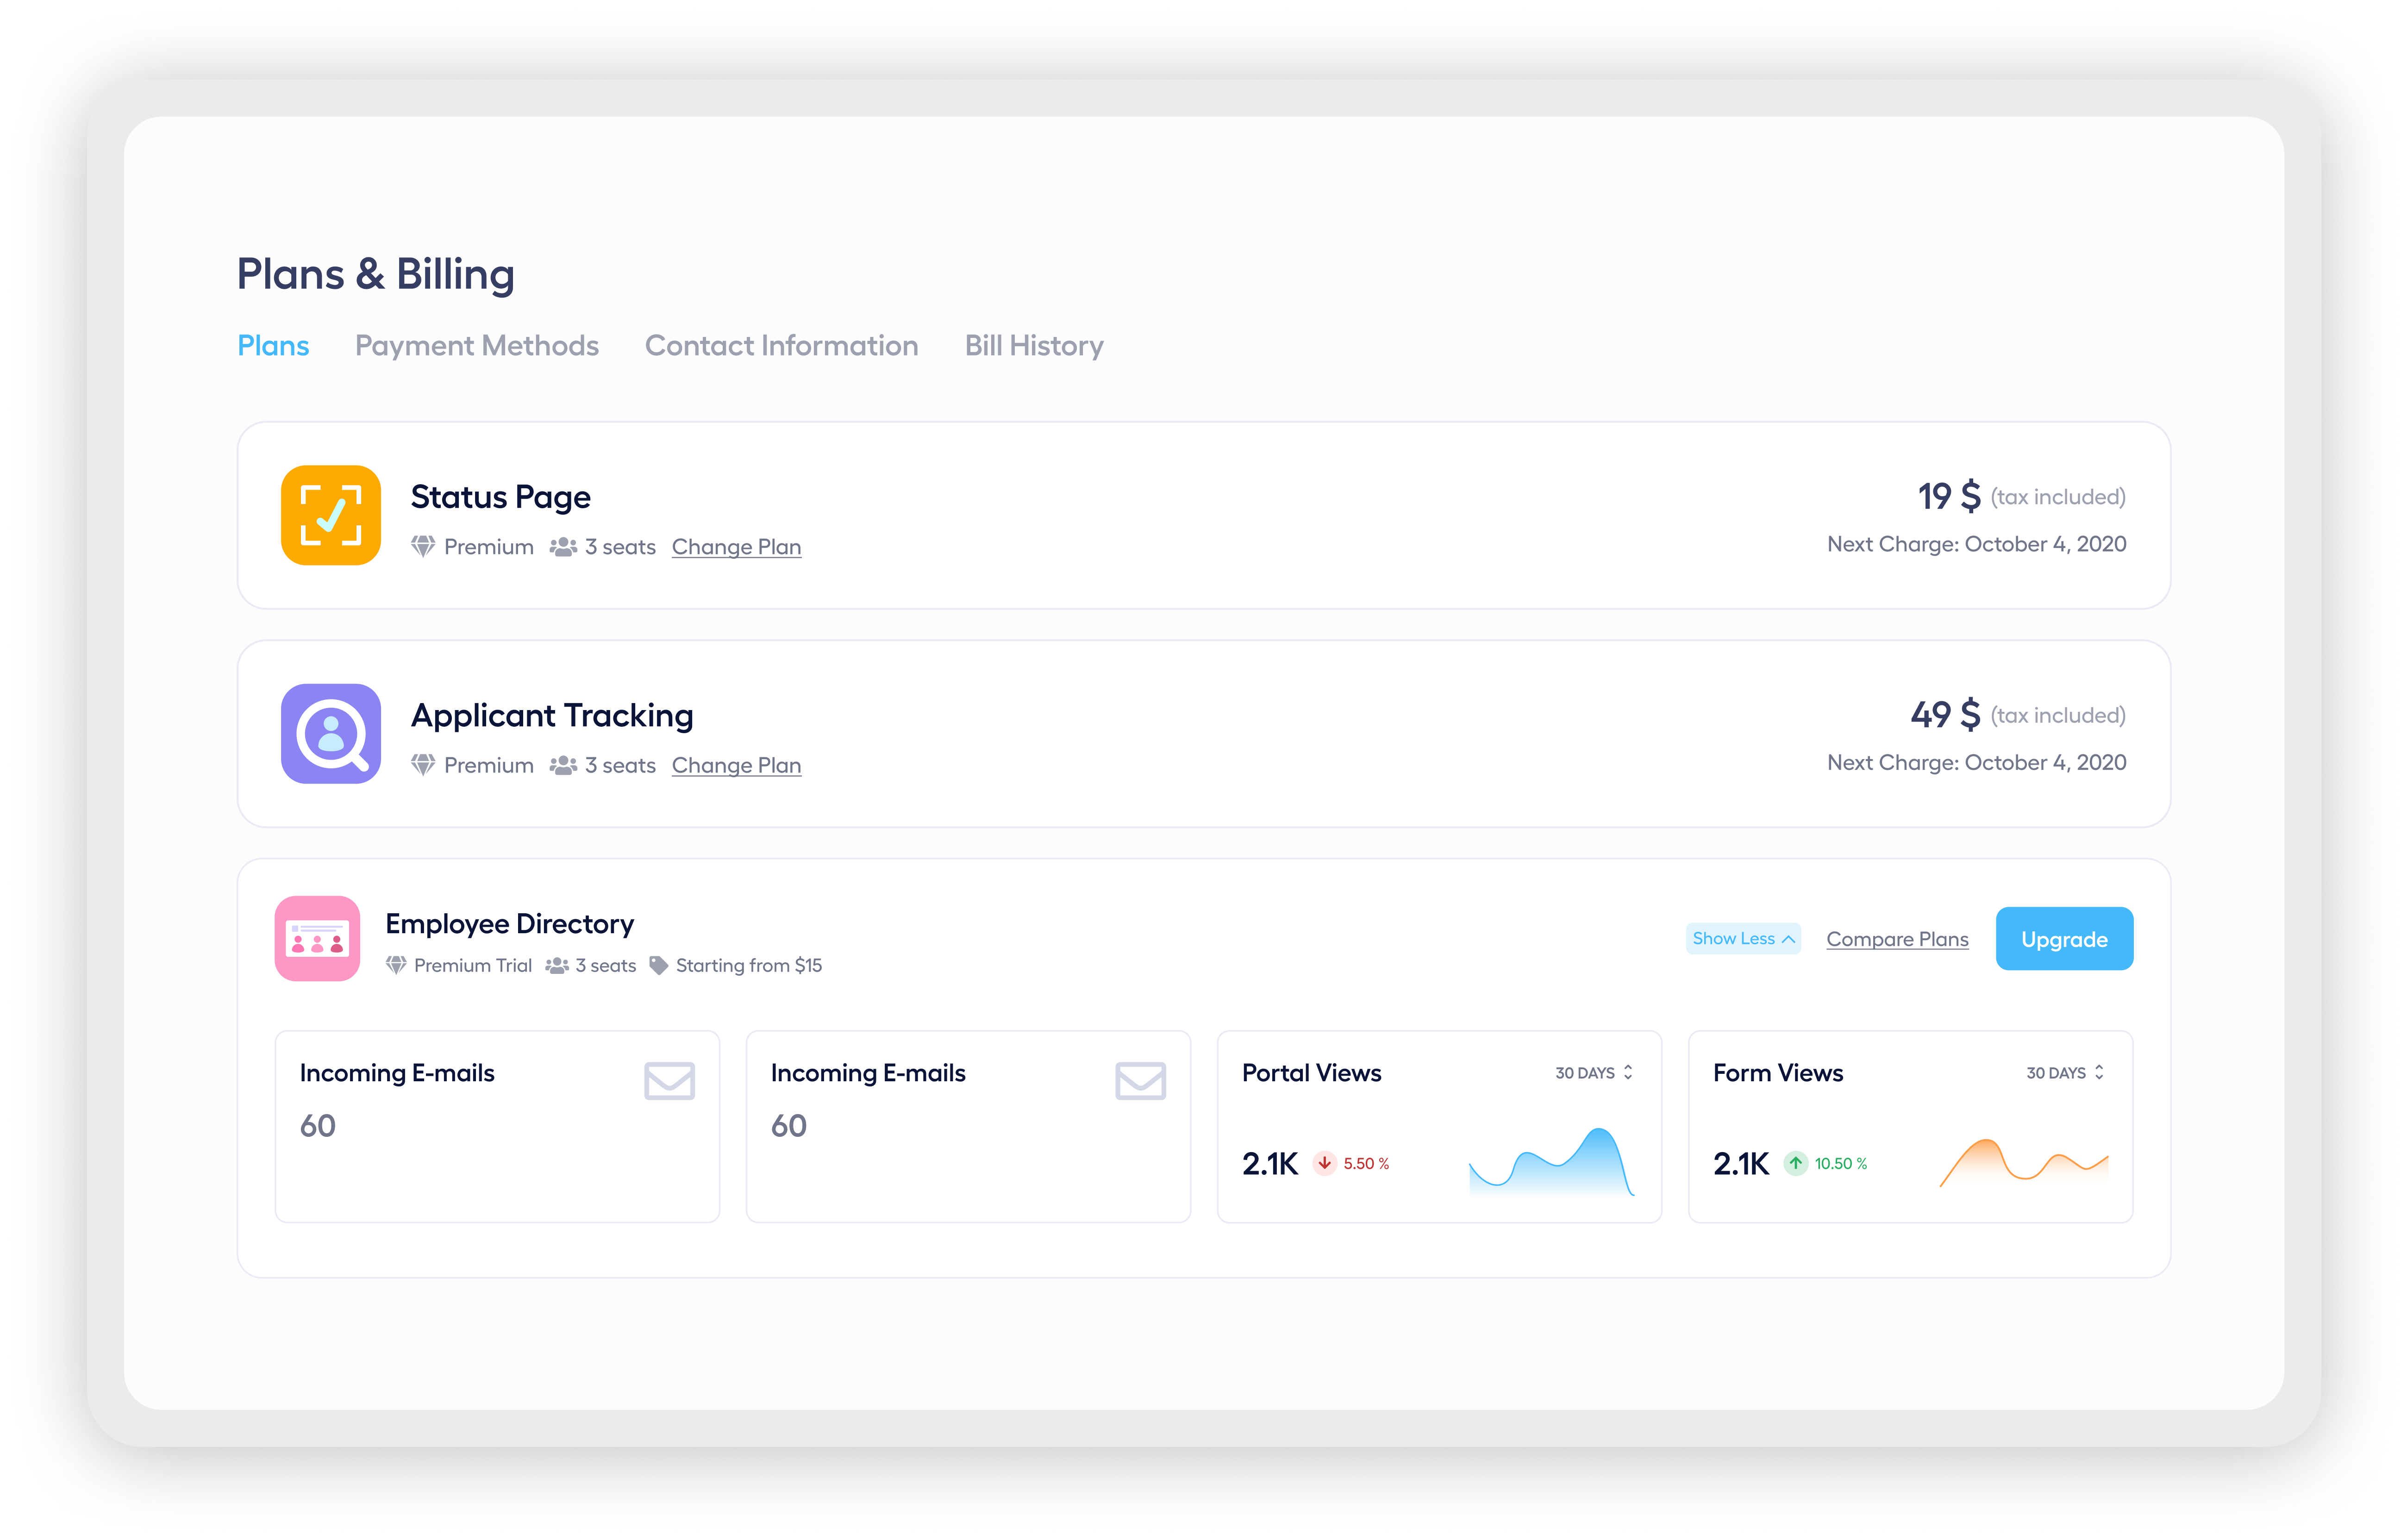
Task: Click the 10.50 % change value
Action: coord(1840,1163)
